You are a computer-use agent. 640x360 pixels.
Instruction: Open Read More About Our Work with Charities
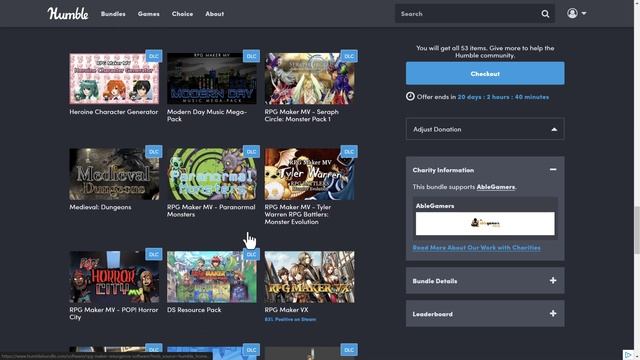pyautogui.click(x=476, y=248)
